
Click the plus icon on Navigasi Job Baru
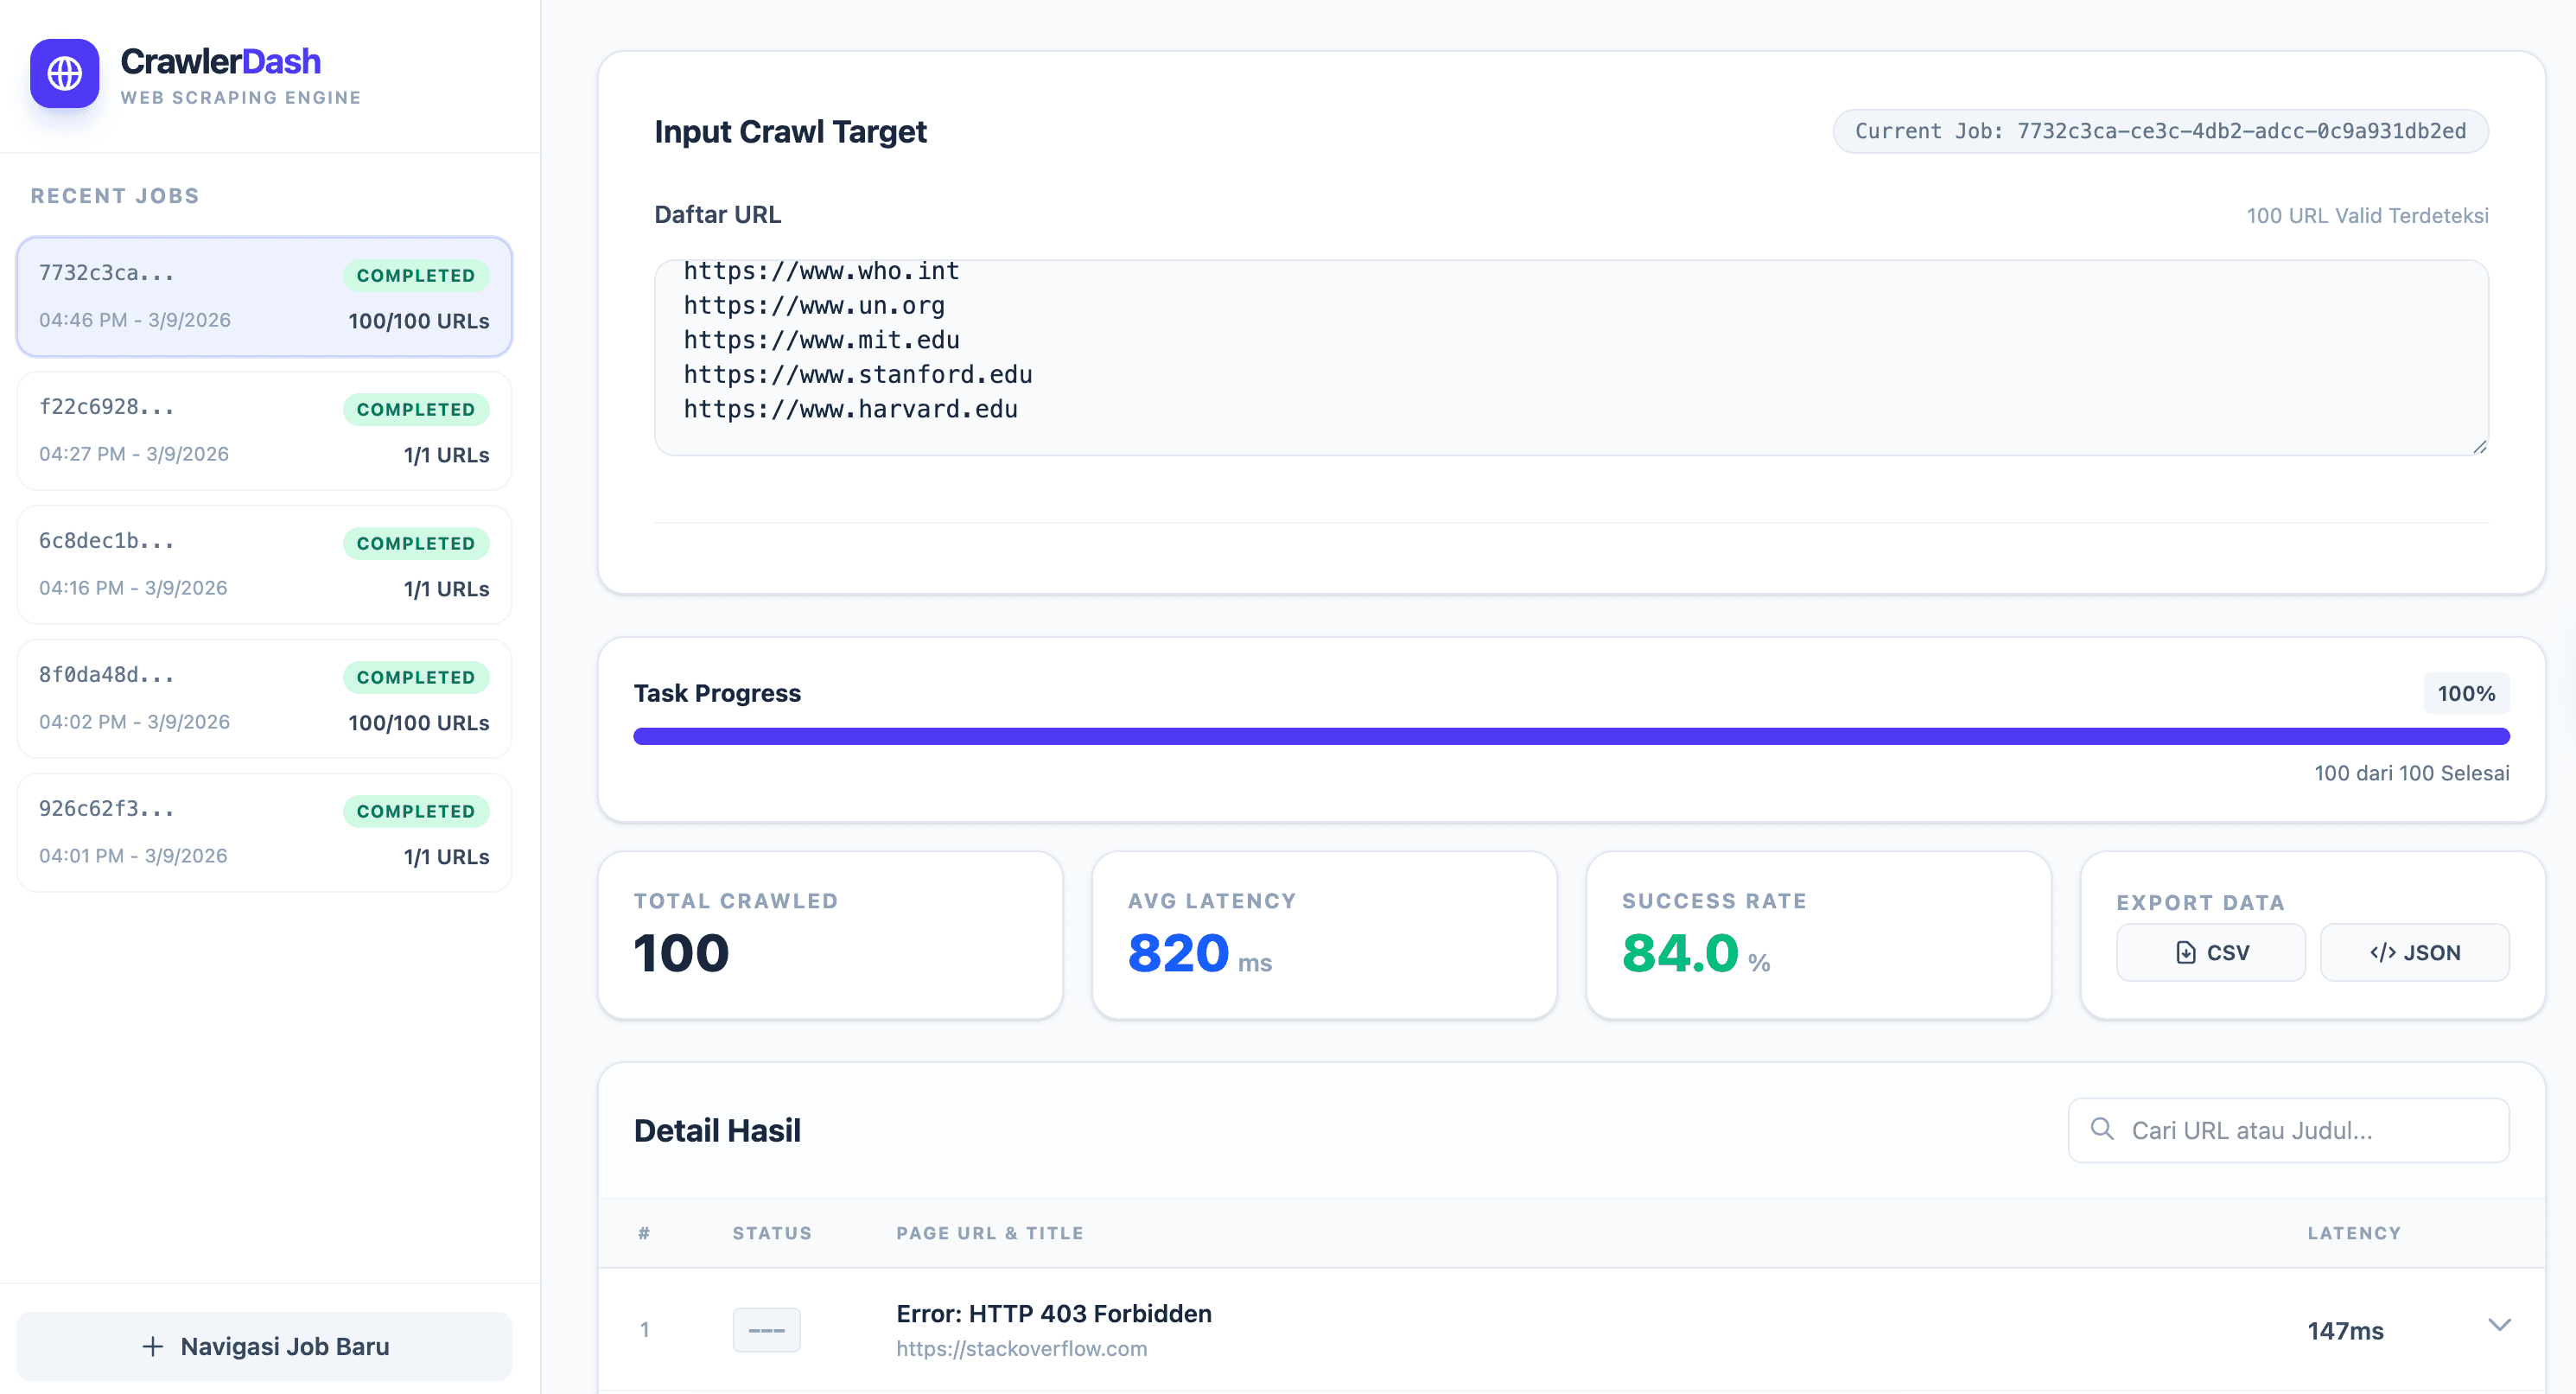[152, 1346]
